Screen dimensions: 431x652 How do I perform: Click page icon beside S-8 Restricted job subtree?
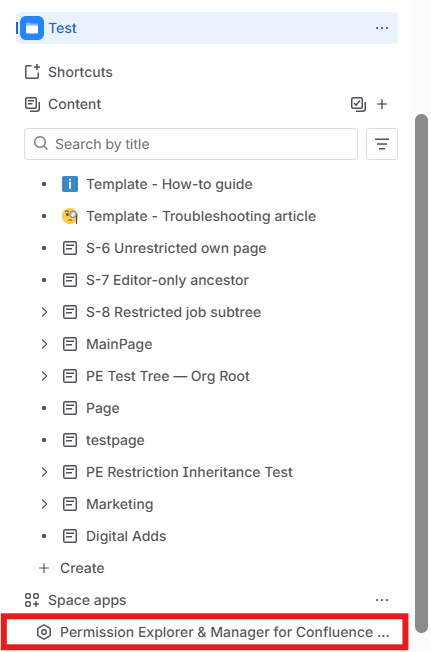pos(70,312)
